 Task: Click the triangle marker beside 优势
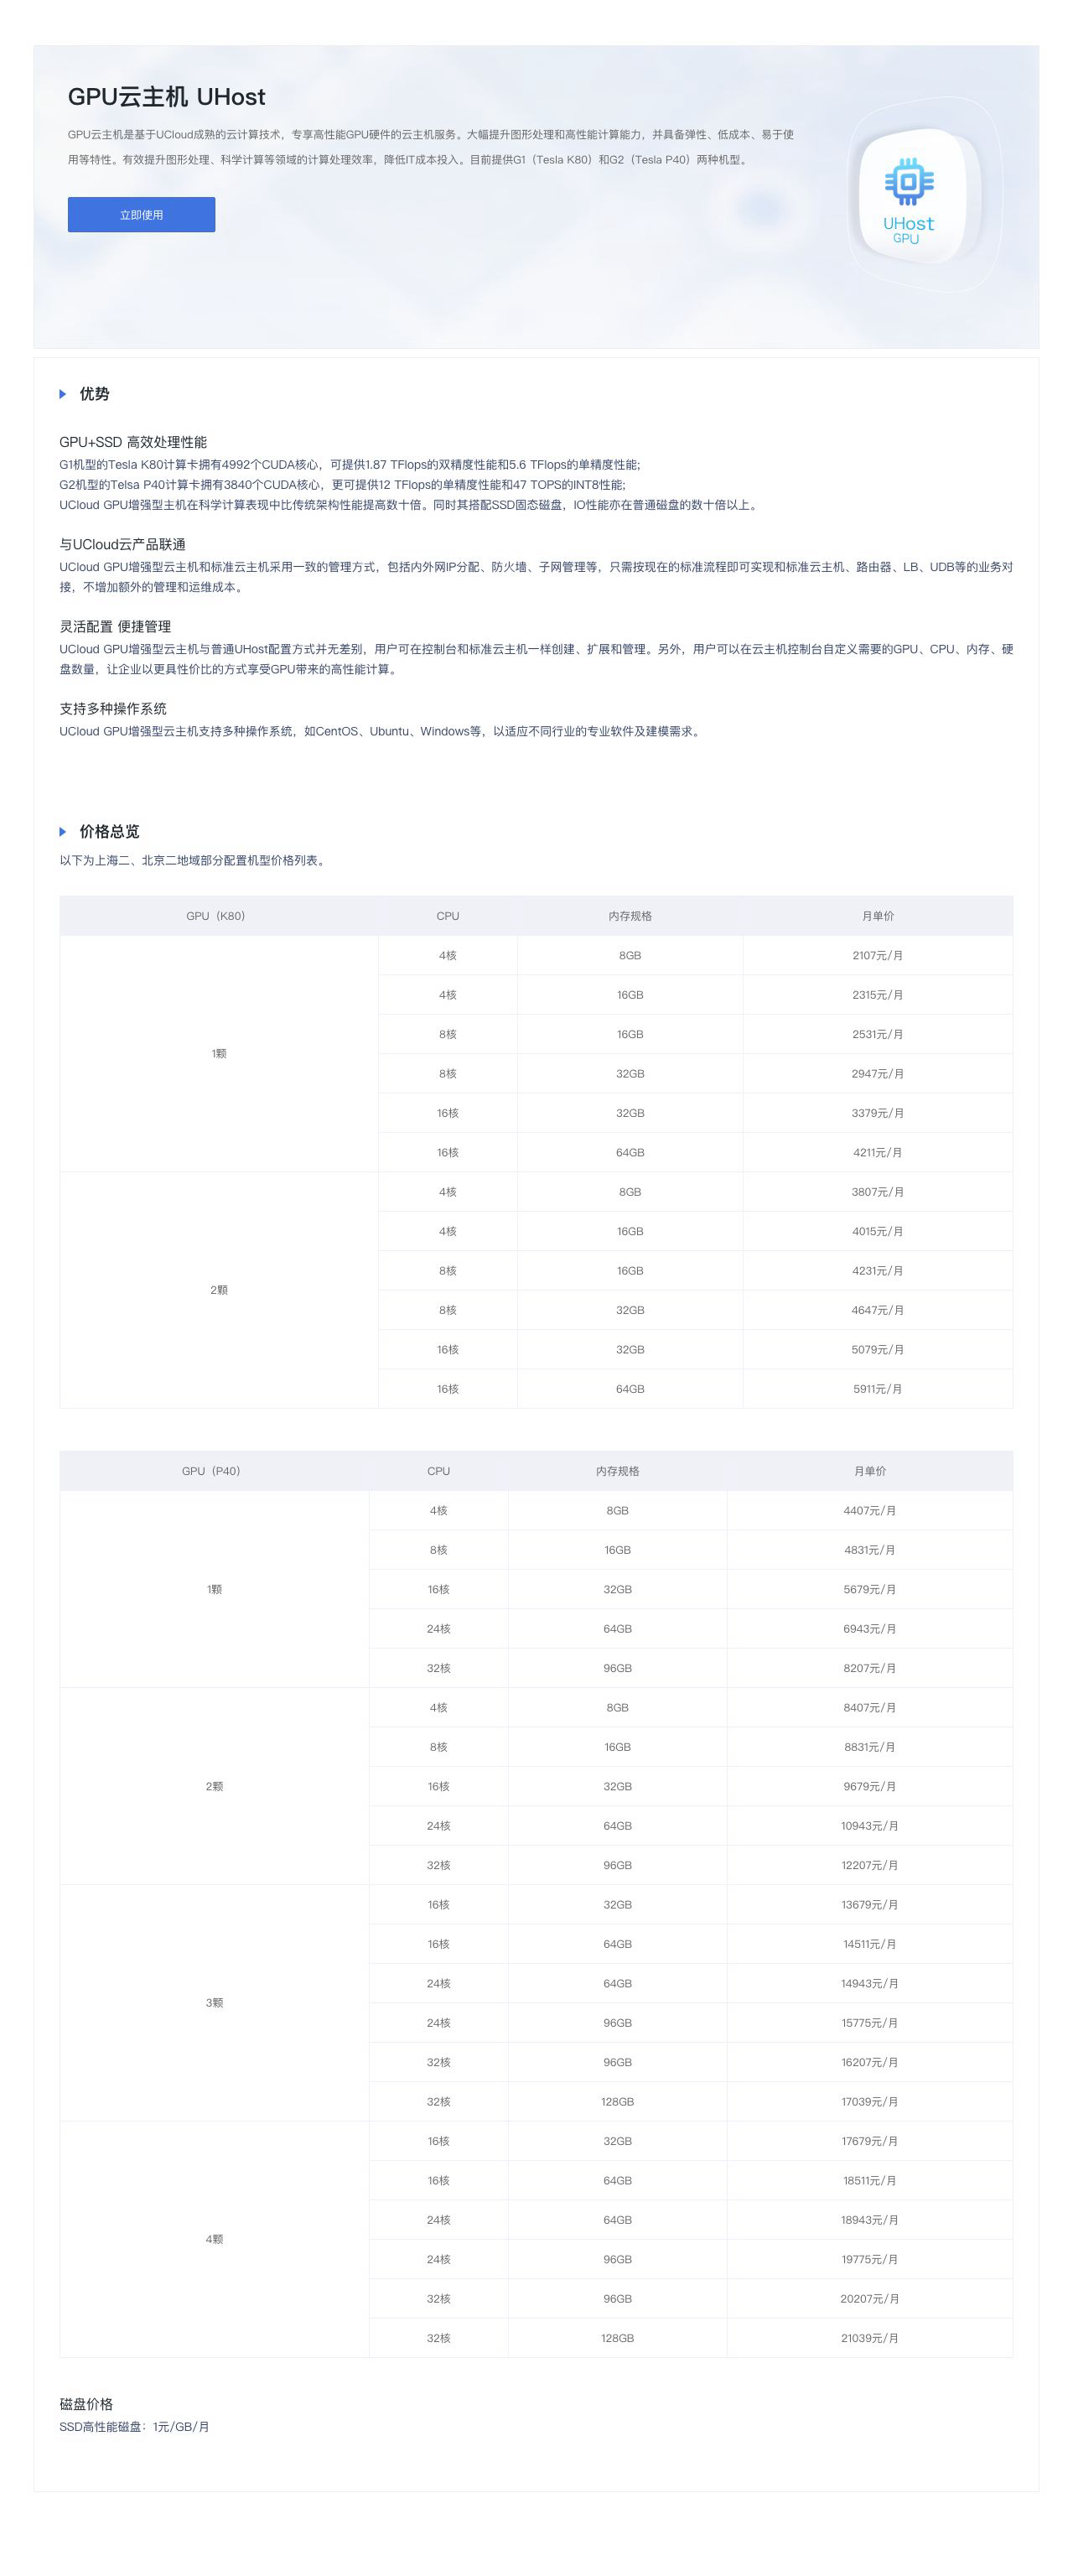(x=63, y=394)
